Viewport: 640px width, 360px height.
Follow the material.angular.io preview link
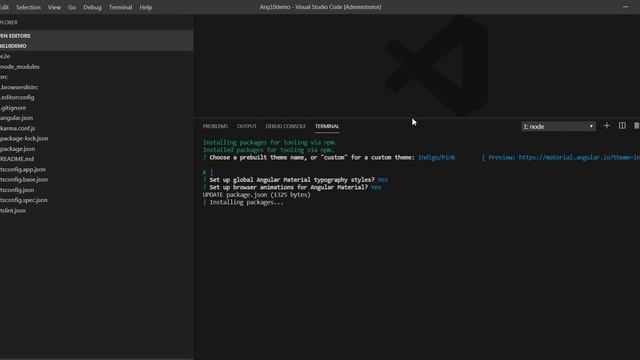[x=579, y=158]
